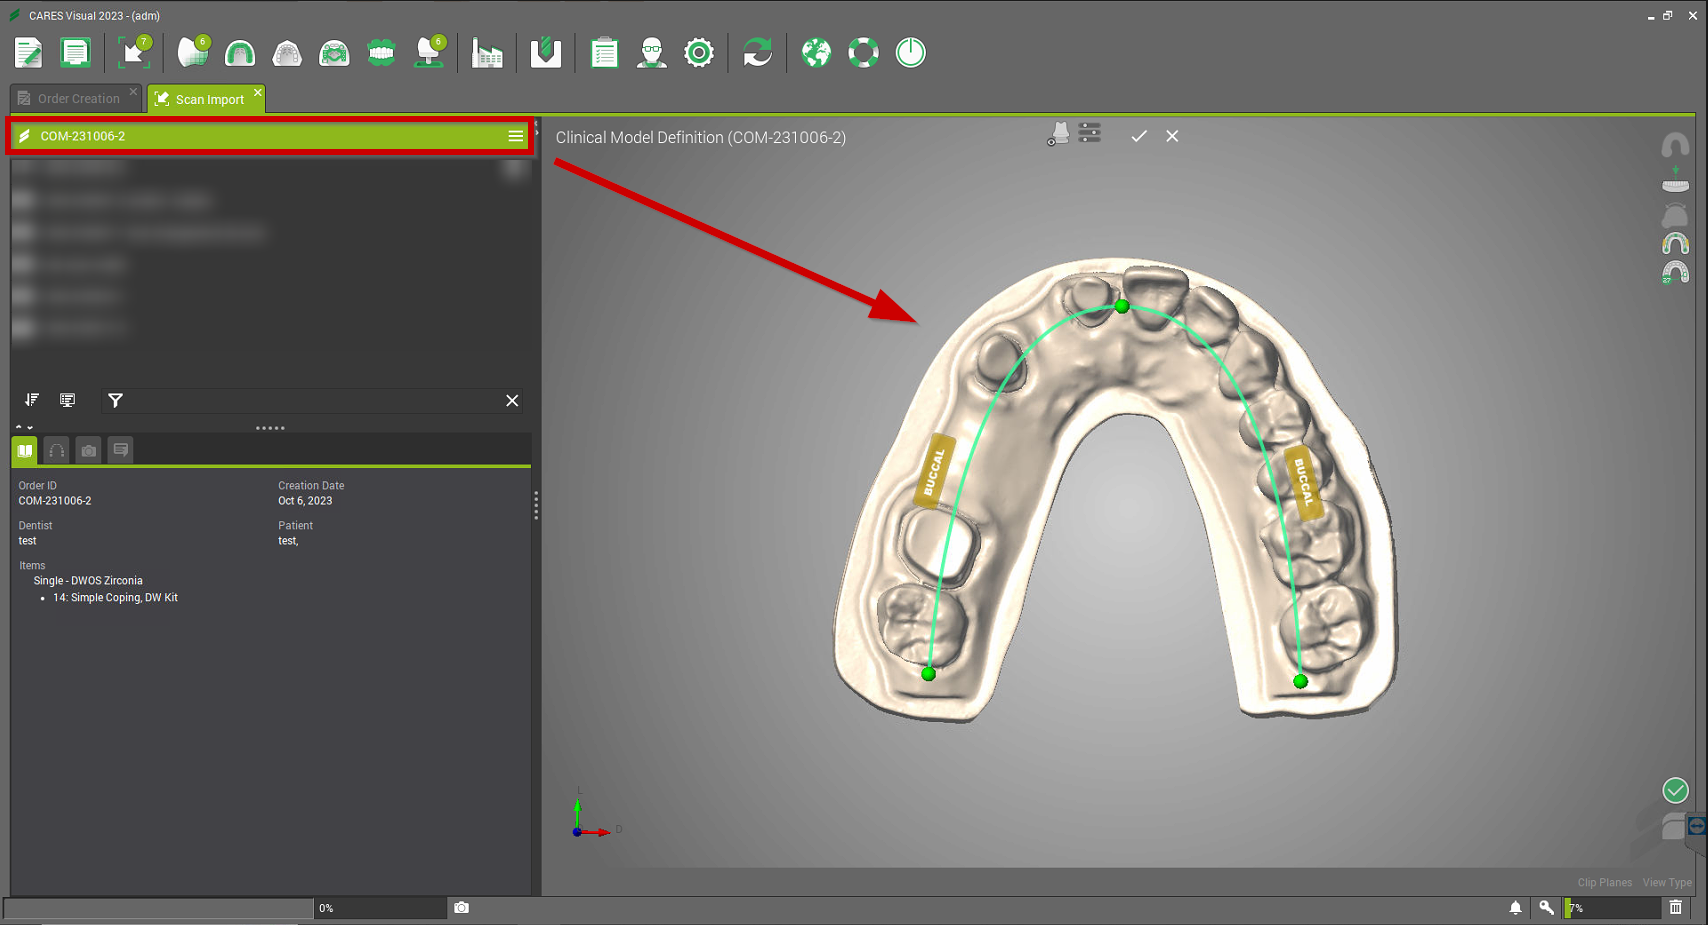Open the factory production icon
The image size is (1708, 925).
coord(487,53)
